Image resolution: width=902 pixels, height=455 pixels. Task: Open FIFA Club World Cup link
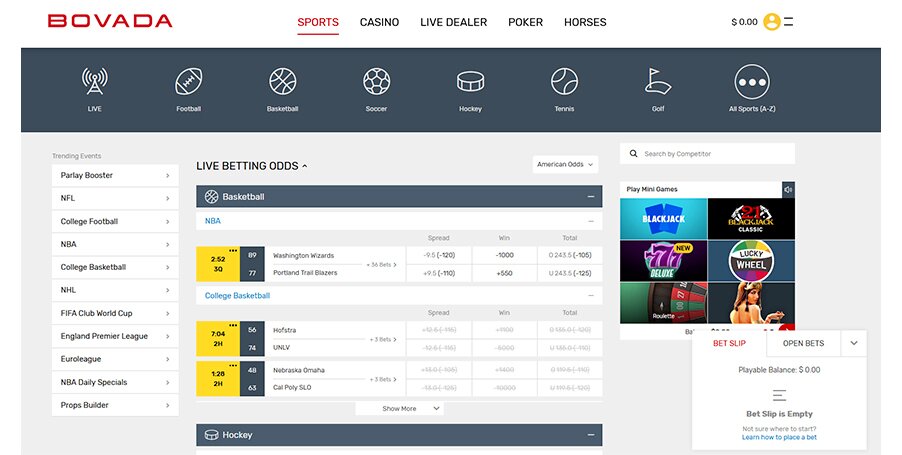click(115, 313)
